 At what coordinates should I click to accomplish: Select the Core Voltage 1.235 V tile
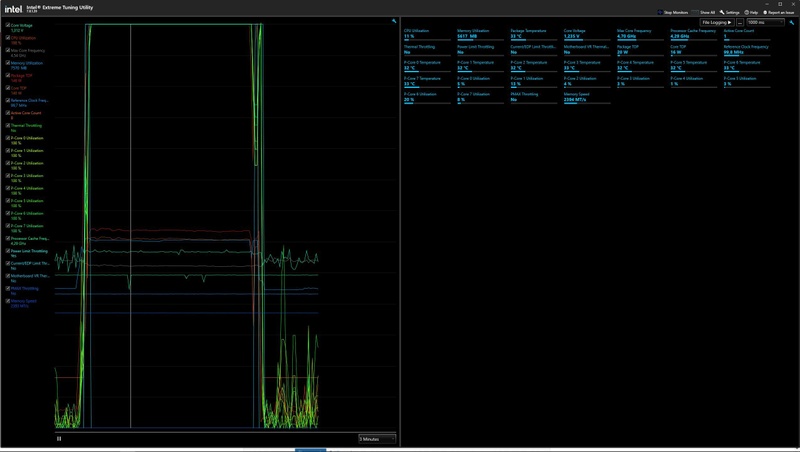[x=587, y=34]
